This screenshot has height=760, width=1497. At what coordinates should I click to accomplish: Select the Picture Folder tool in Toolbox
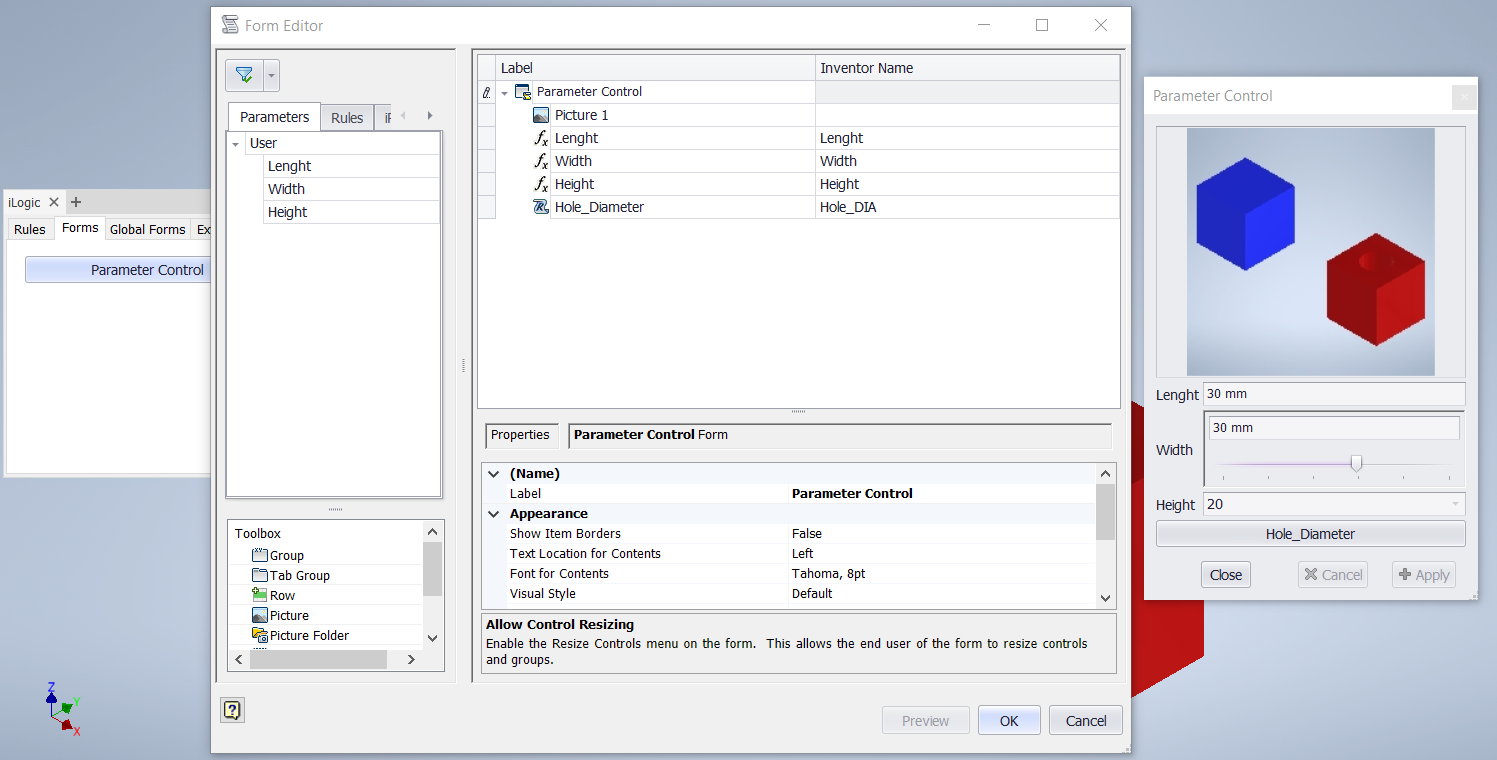[x=305, y=635]
